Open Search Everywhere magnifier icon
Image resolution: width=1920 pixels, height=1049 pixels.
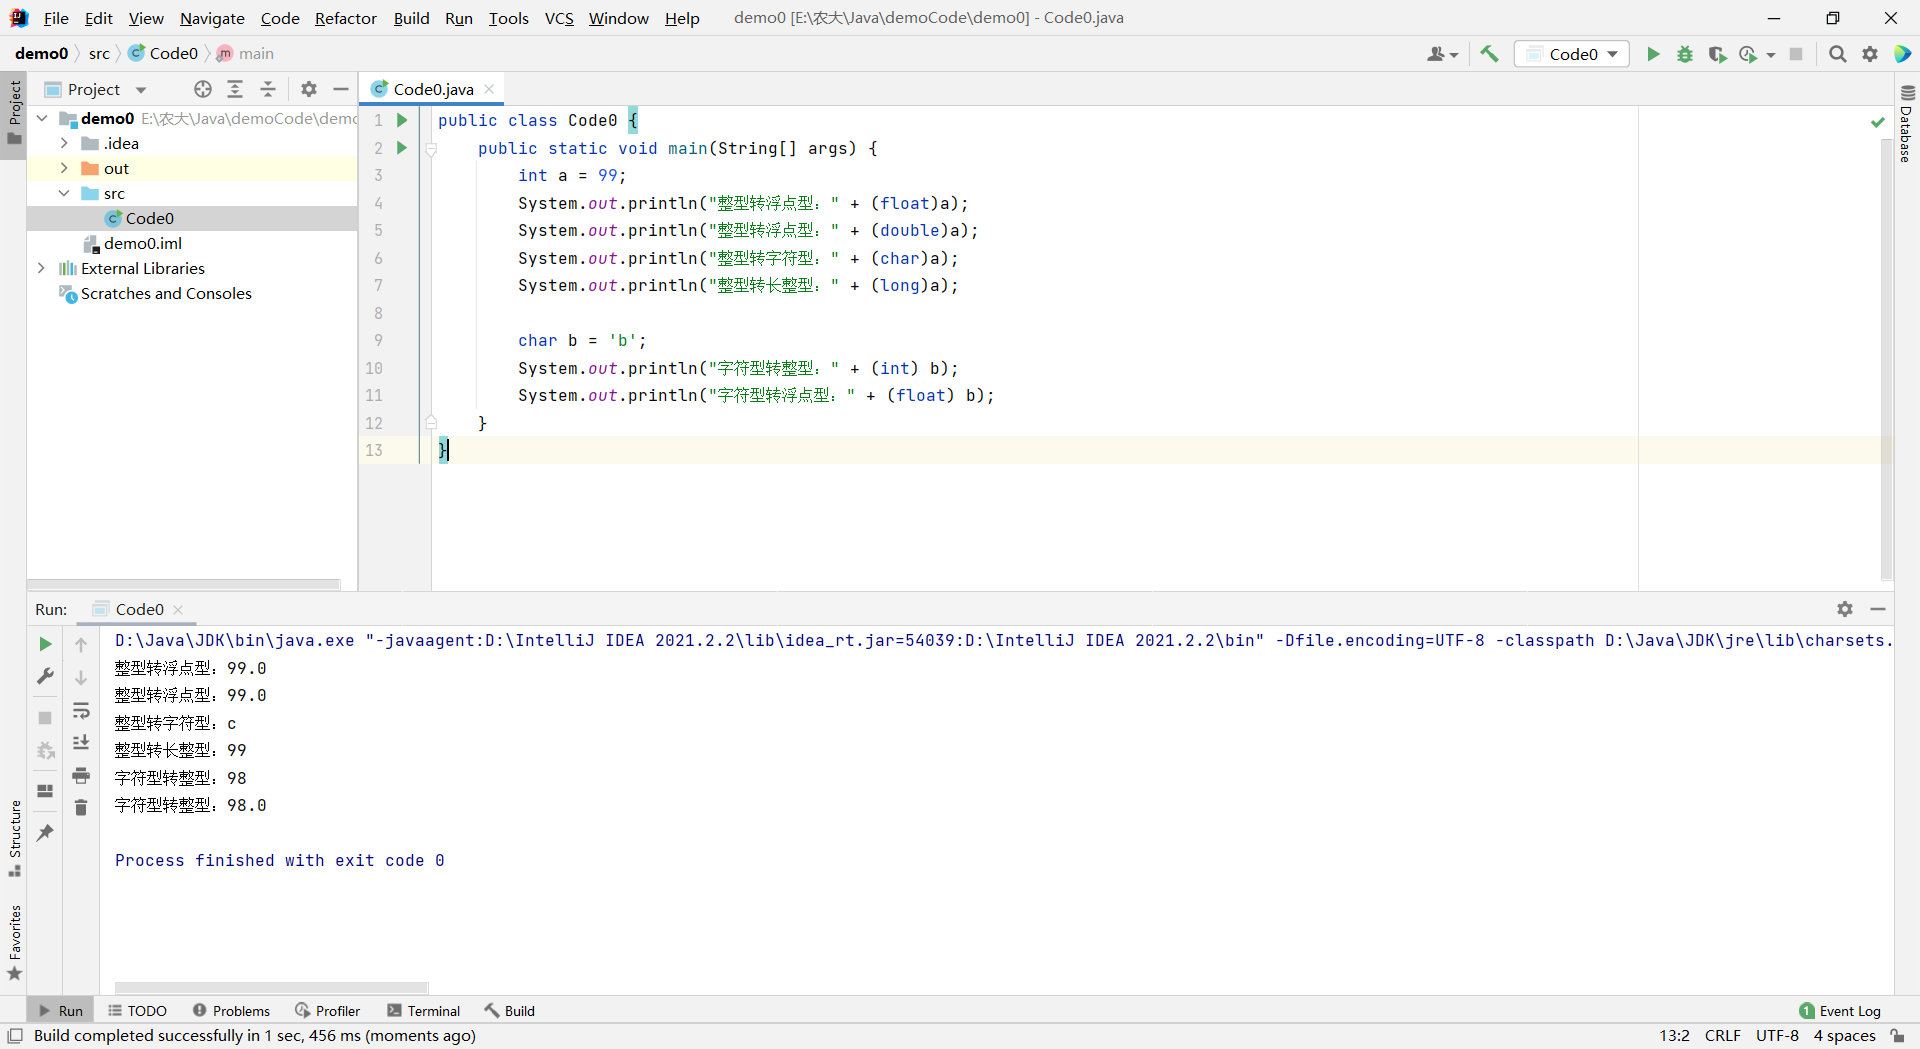point(1837,54)
